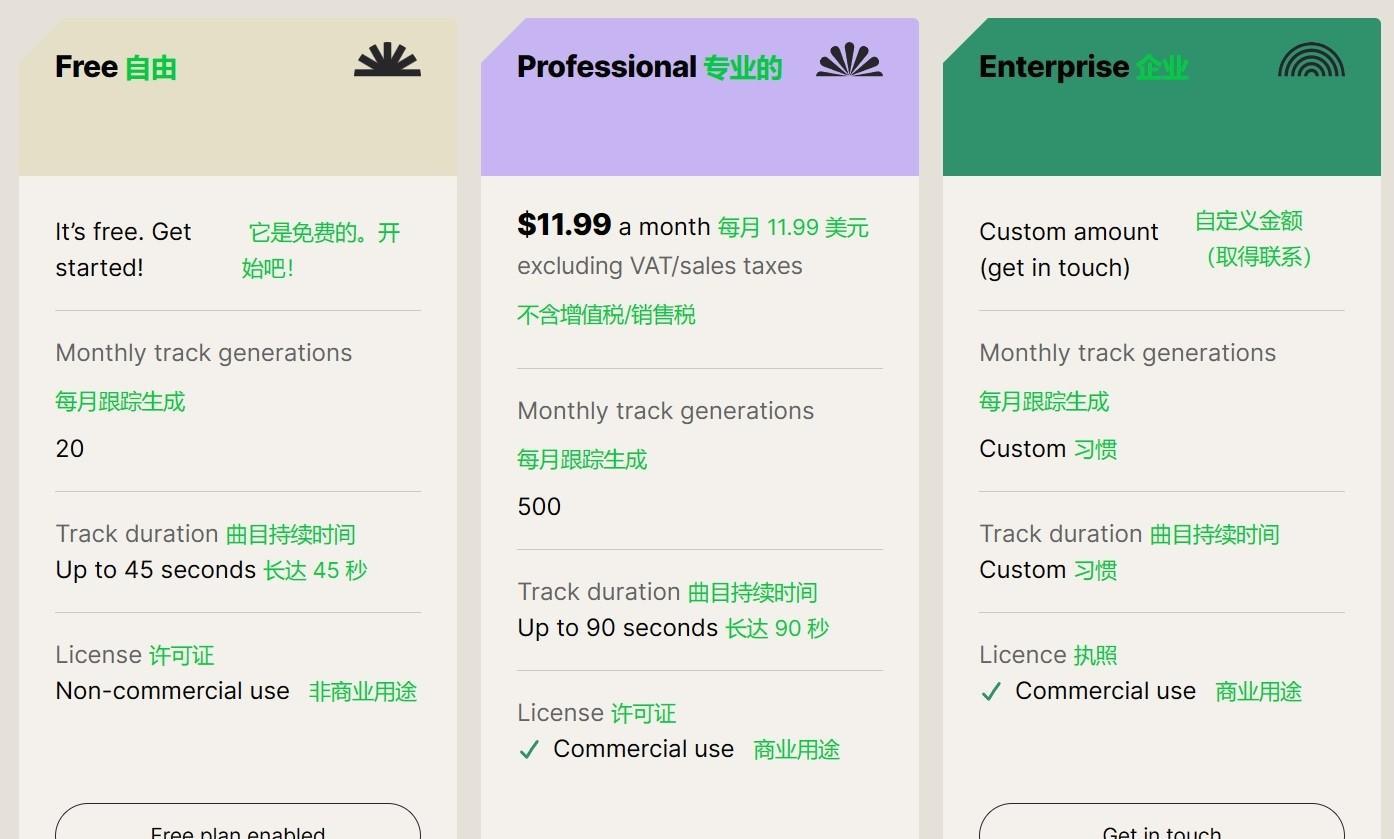Click the green Enterprise header banner

point(1162,97)
